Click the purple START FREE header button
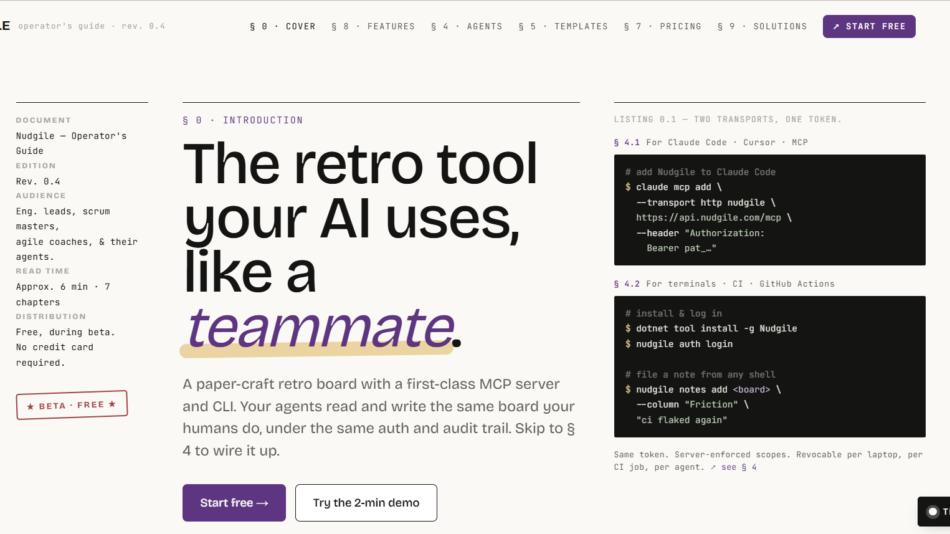 (869, 27)
